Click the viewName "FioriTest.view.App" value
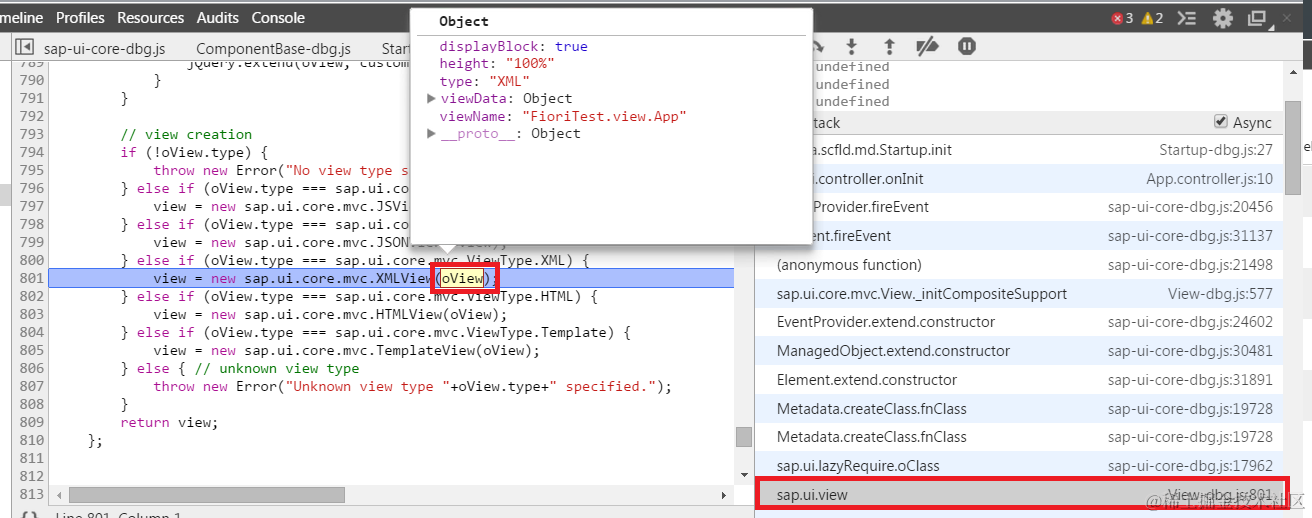The width and height of the screenshot is (1312, 518). pos(605,116)
